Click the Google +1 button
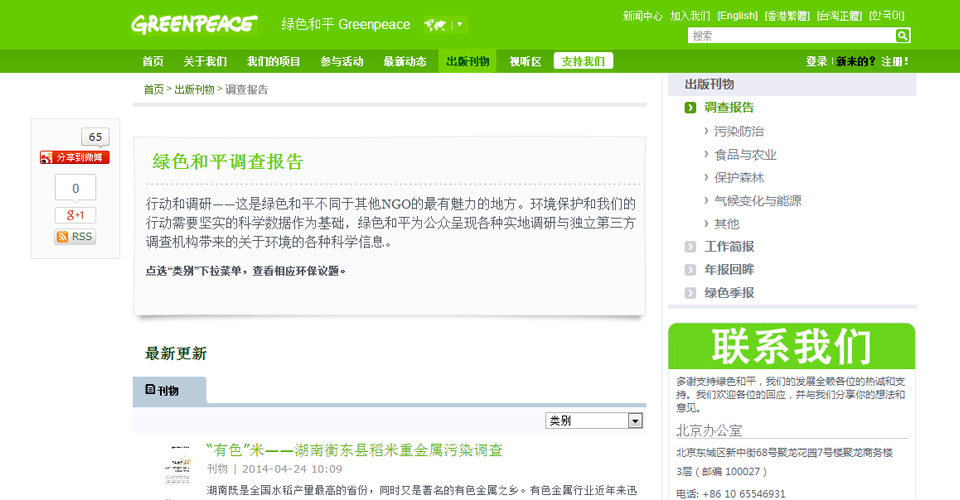The height and width of the screenshot is (500, 960). click(75, 215)
